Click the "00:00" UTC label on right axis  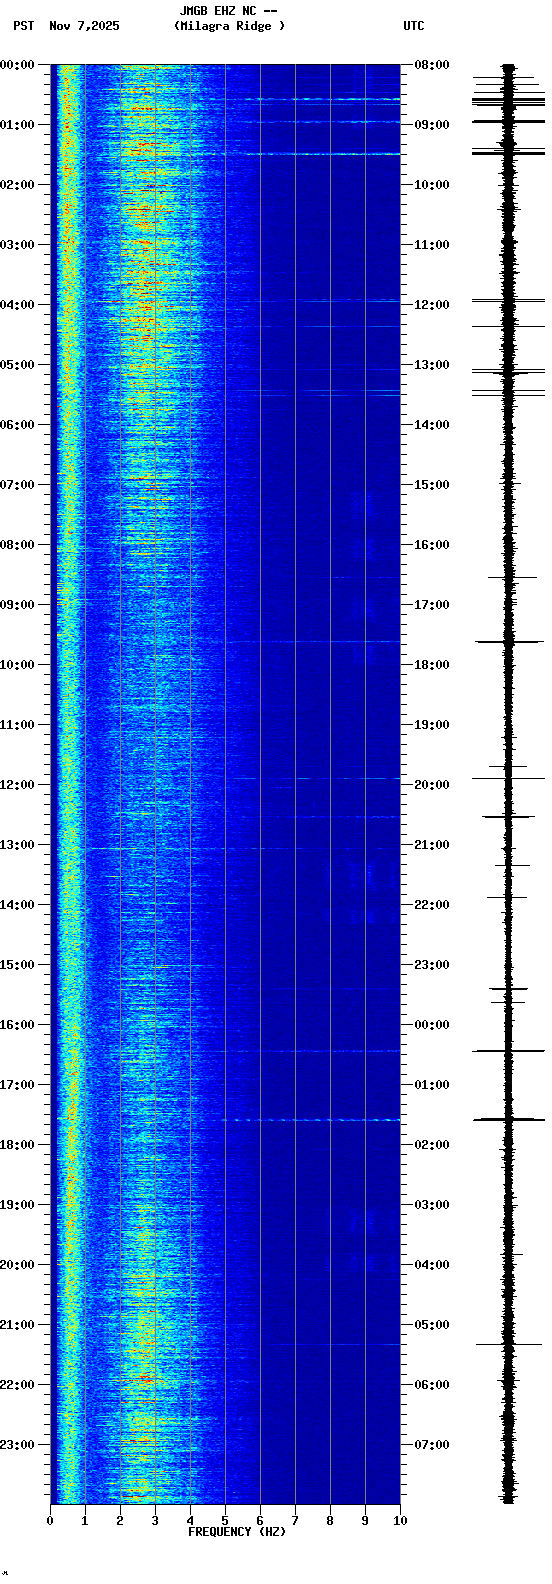(x=432, y=1025)
